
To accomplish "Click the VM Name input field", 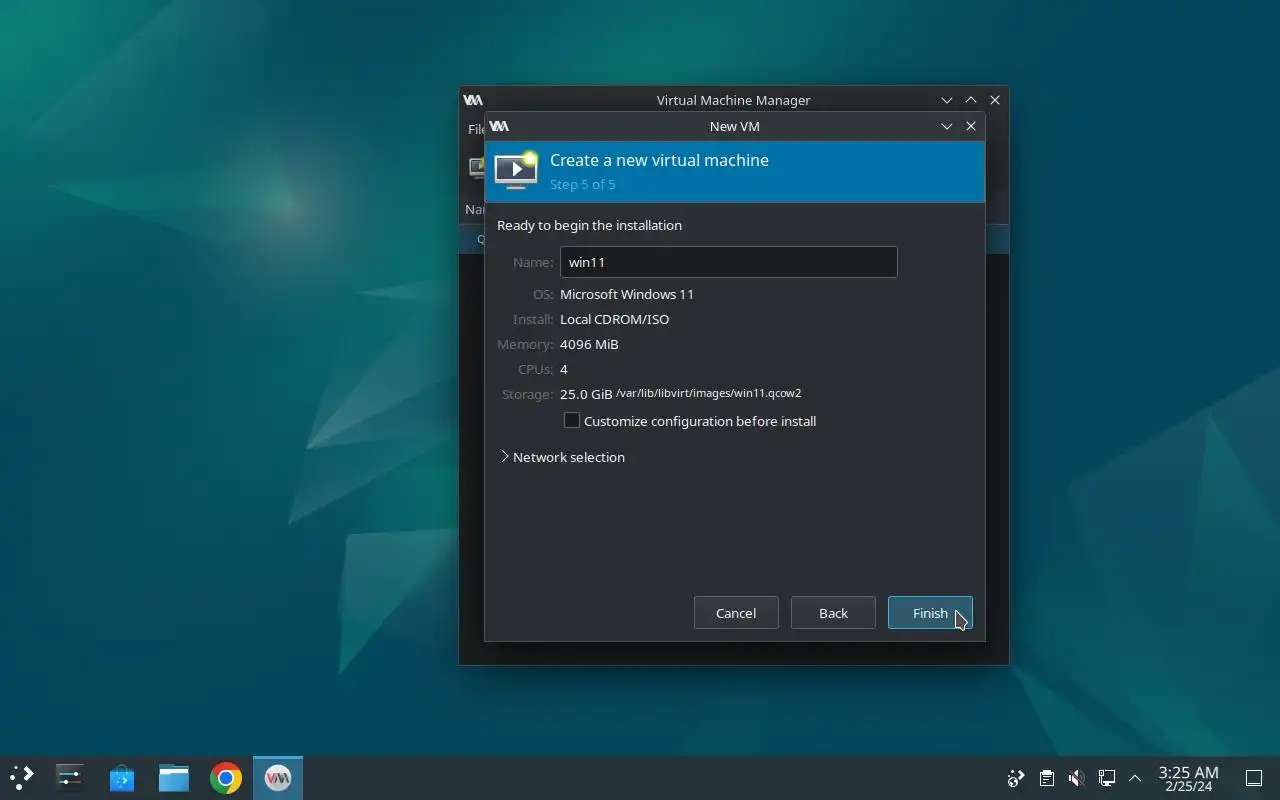I will click(x=728, y=262).
